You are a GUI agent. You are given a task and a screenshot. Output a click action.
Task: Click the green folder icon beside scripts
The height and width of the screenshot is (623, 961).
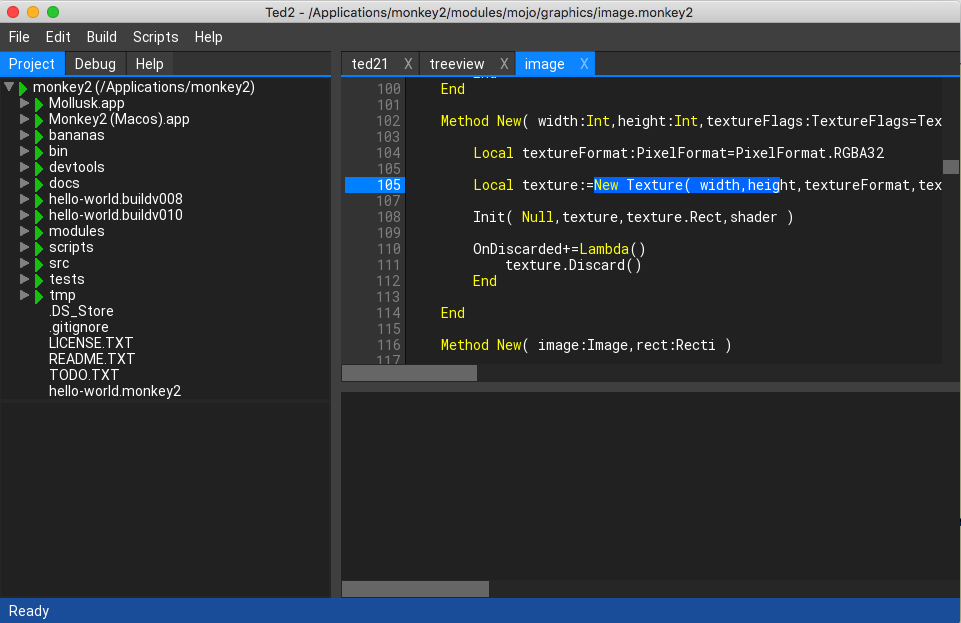point(40,248)
